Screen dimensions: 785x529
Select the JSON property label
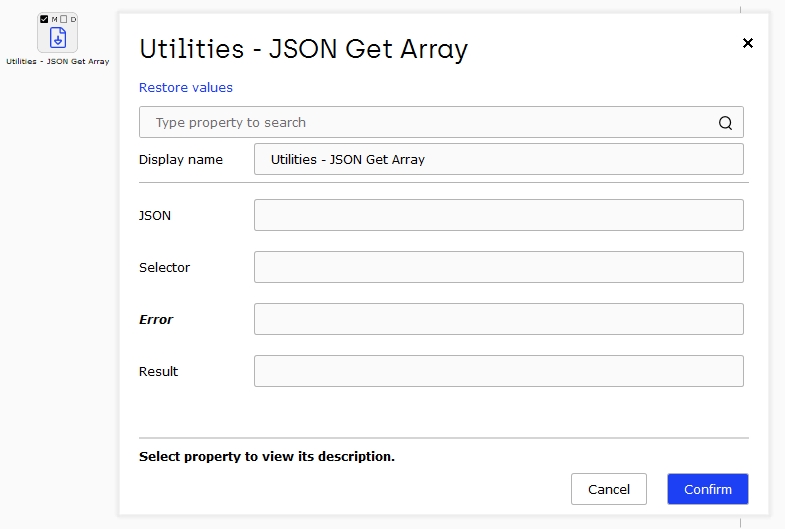coord(155,215)
